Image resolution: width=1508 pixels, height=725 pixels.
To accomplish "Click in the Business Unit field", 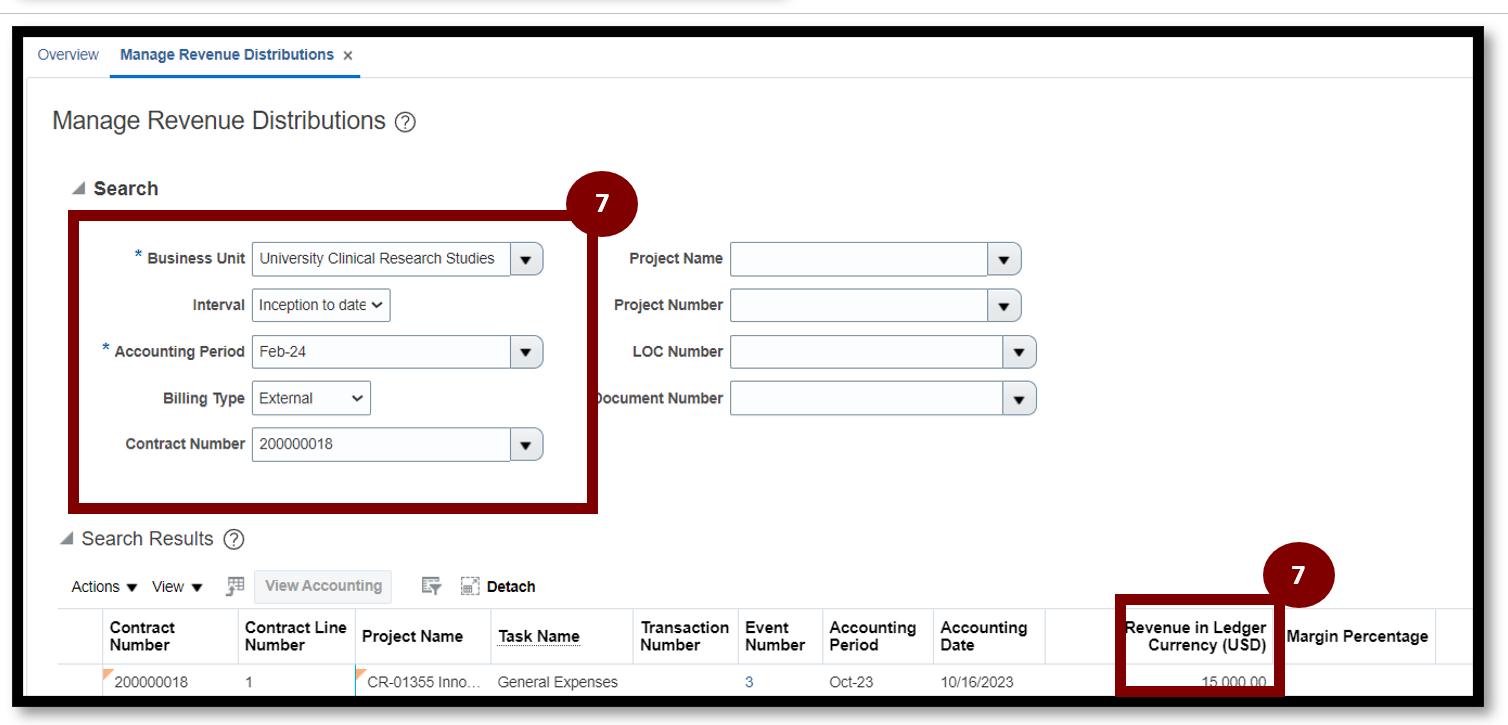I will coord(381,259).
